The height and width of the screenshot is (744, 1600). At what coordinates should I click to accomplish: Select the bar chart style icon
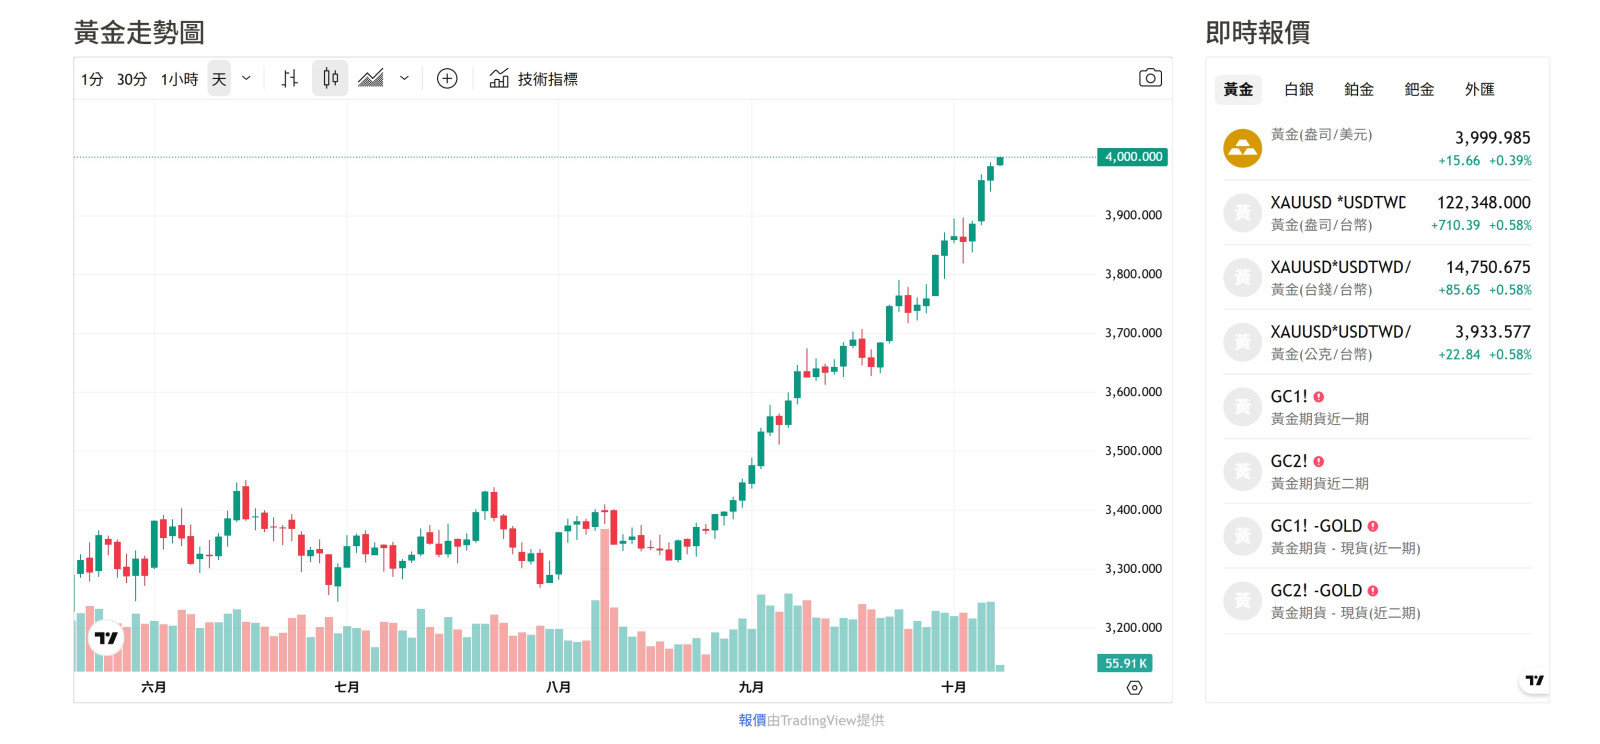click(290, 79)
